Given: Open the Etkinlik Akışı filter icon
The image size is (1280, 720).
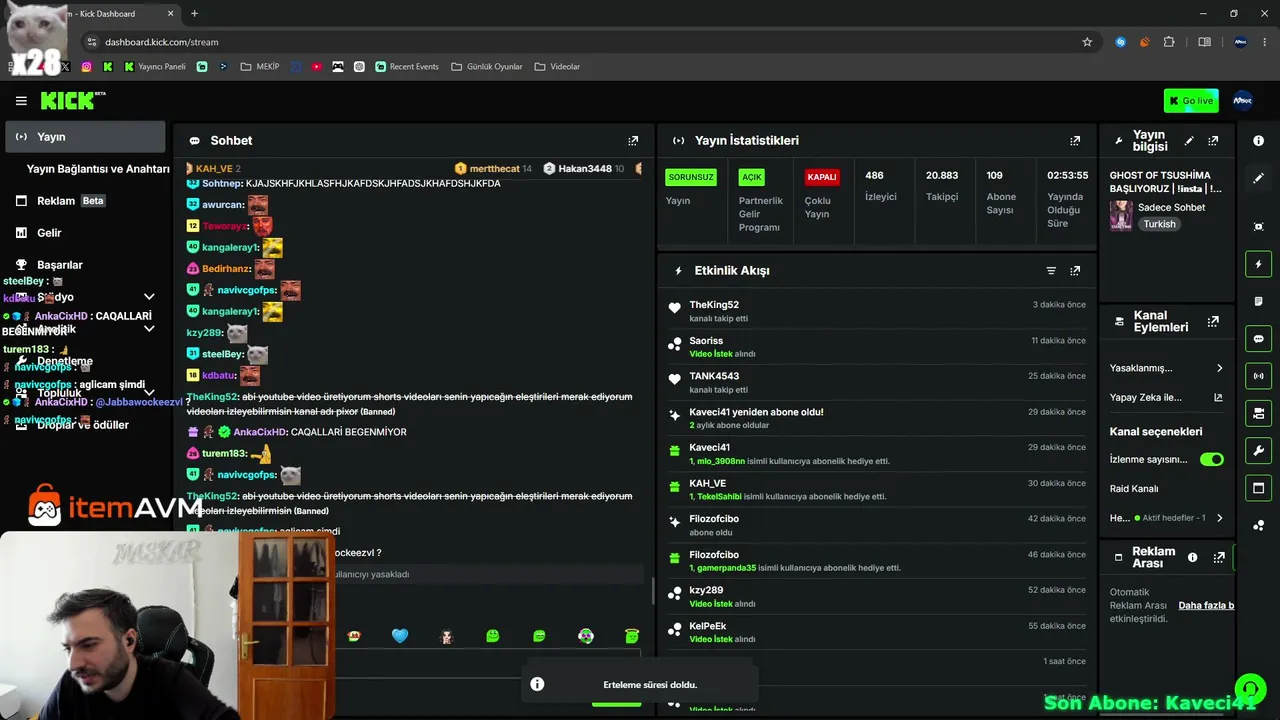Looking at the screenshot, I should 1051,271.
